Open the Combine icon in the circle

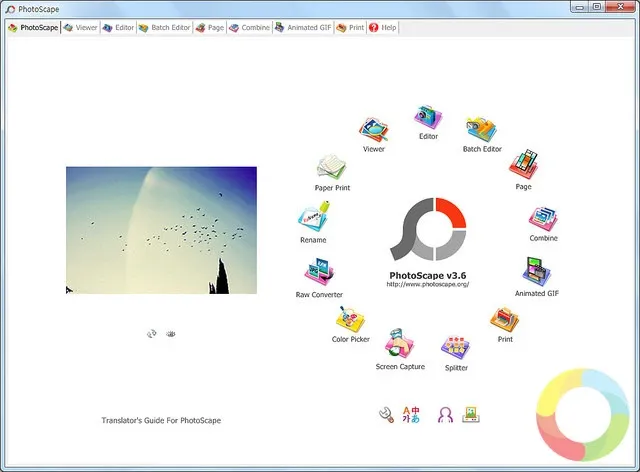point(543,219)
